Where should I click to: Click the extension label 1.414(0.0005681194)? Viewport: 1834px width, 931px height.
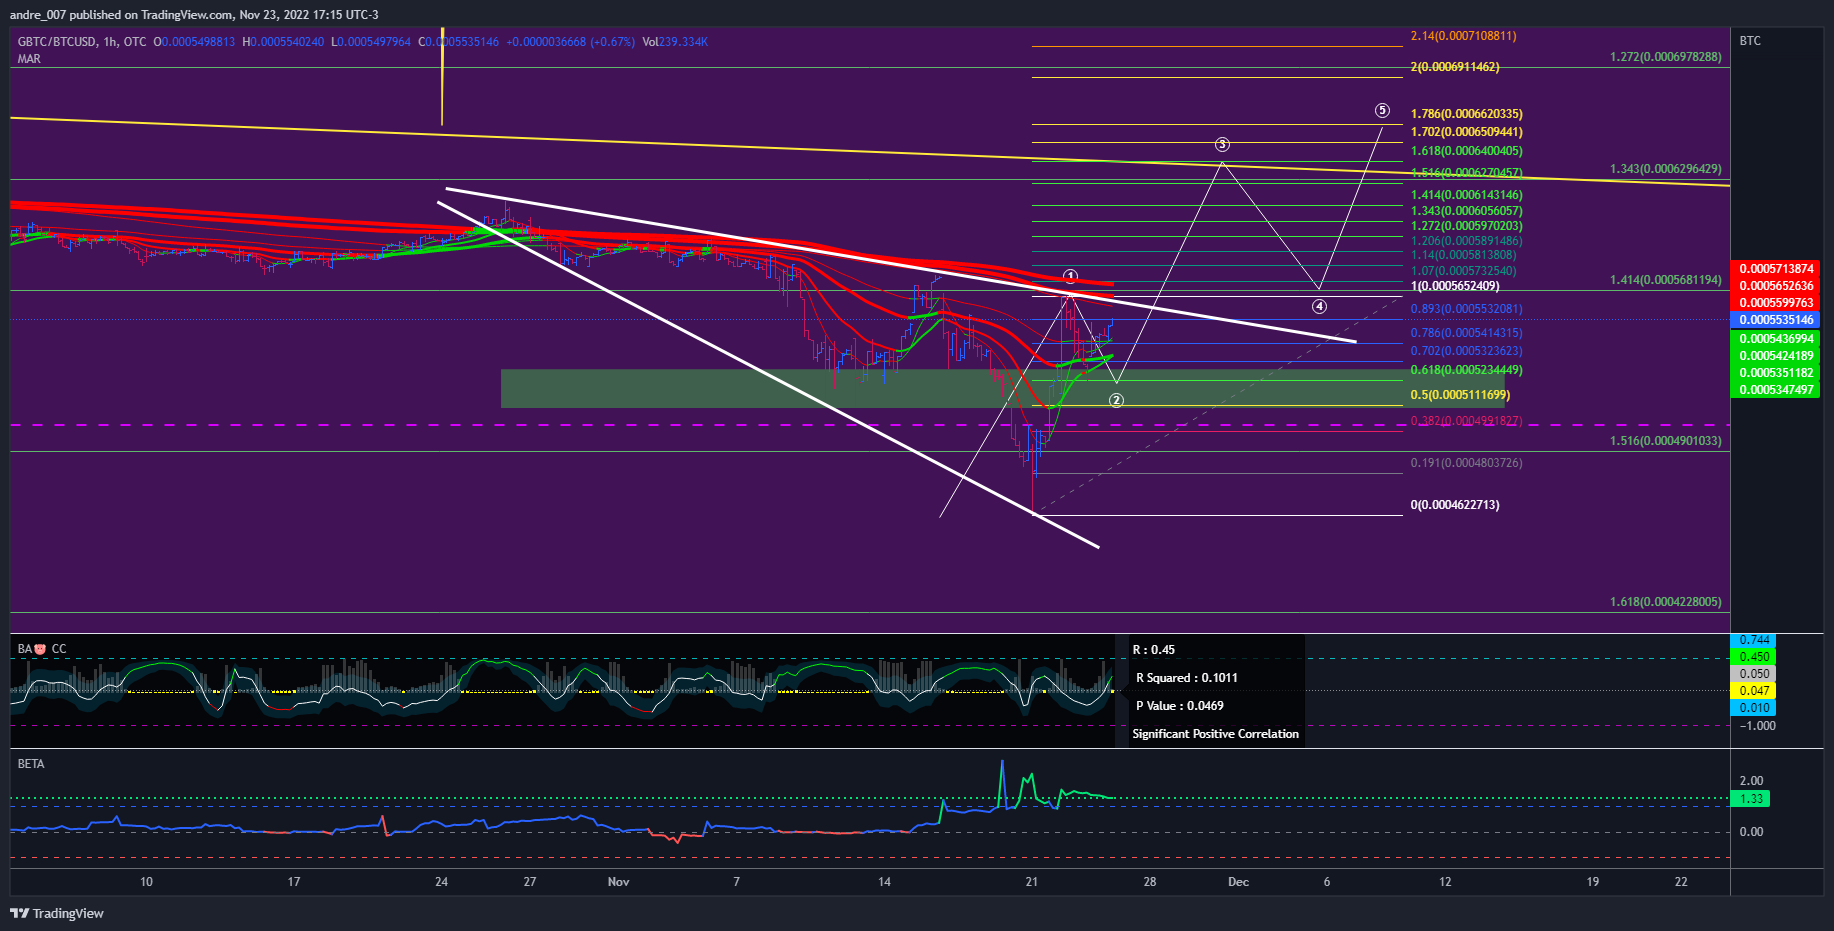coord(1666,280)
